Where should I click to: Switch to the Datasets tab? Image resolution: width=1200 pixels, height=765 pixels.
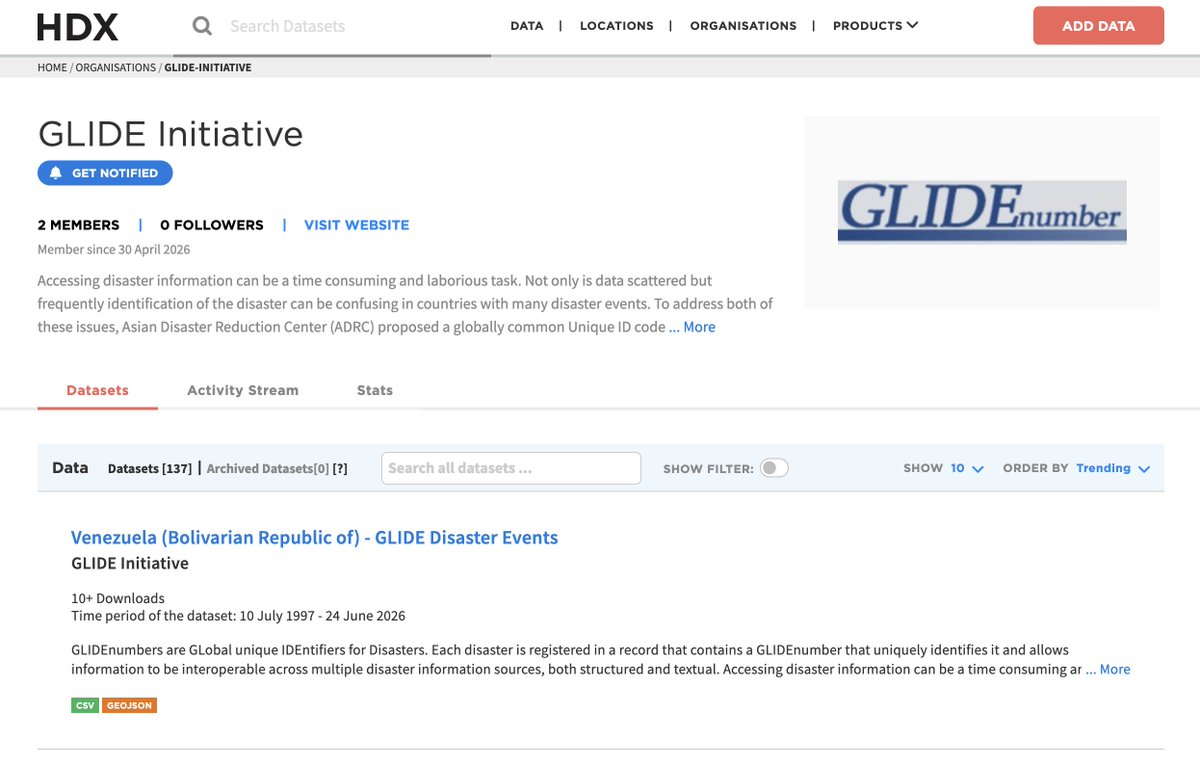pyautogui.click(x=98, y=390)
